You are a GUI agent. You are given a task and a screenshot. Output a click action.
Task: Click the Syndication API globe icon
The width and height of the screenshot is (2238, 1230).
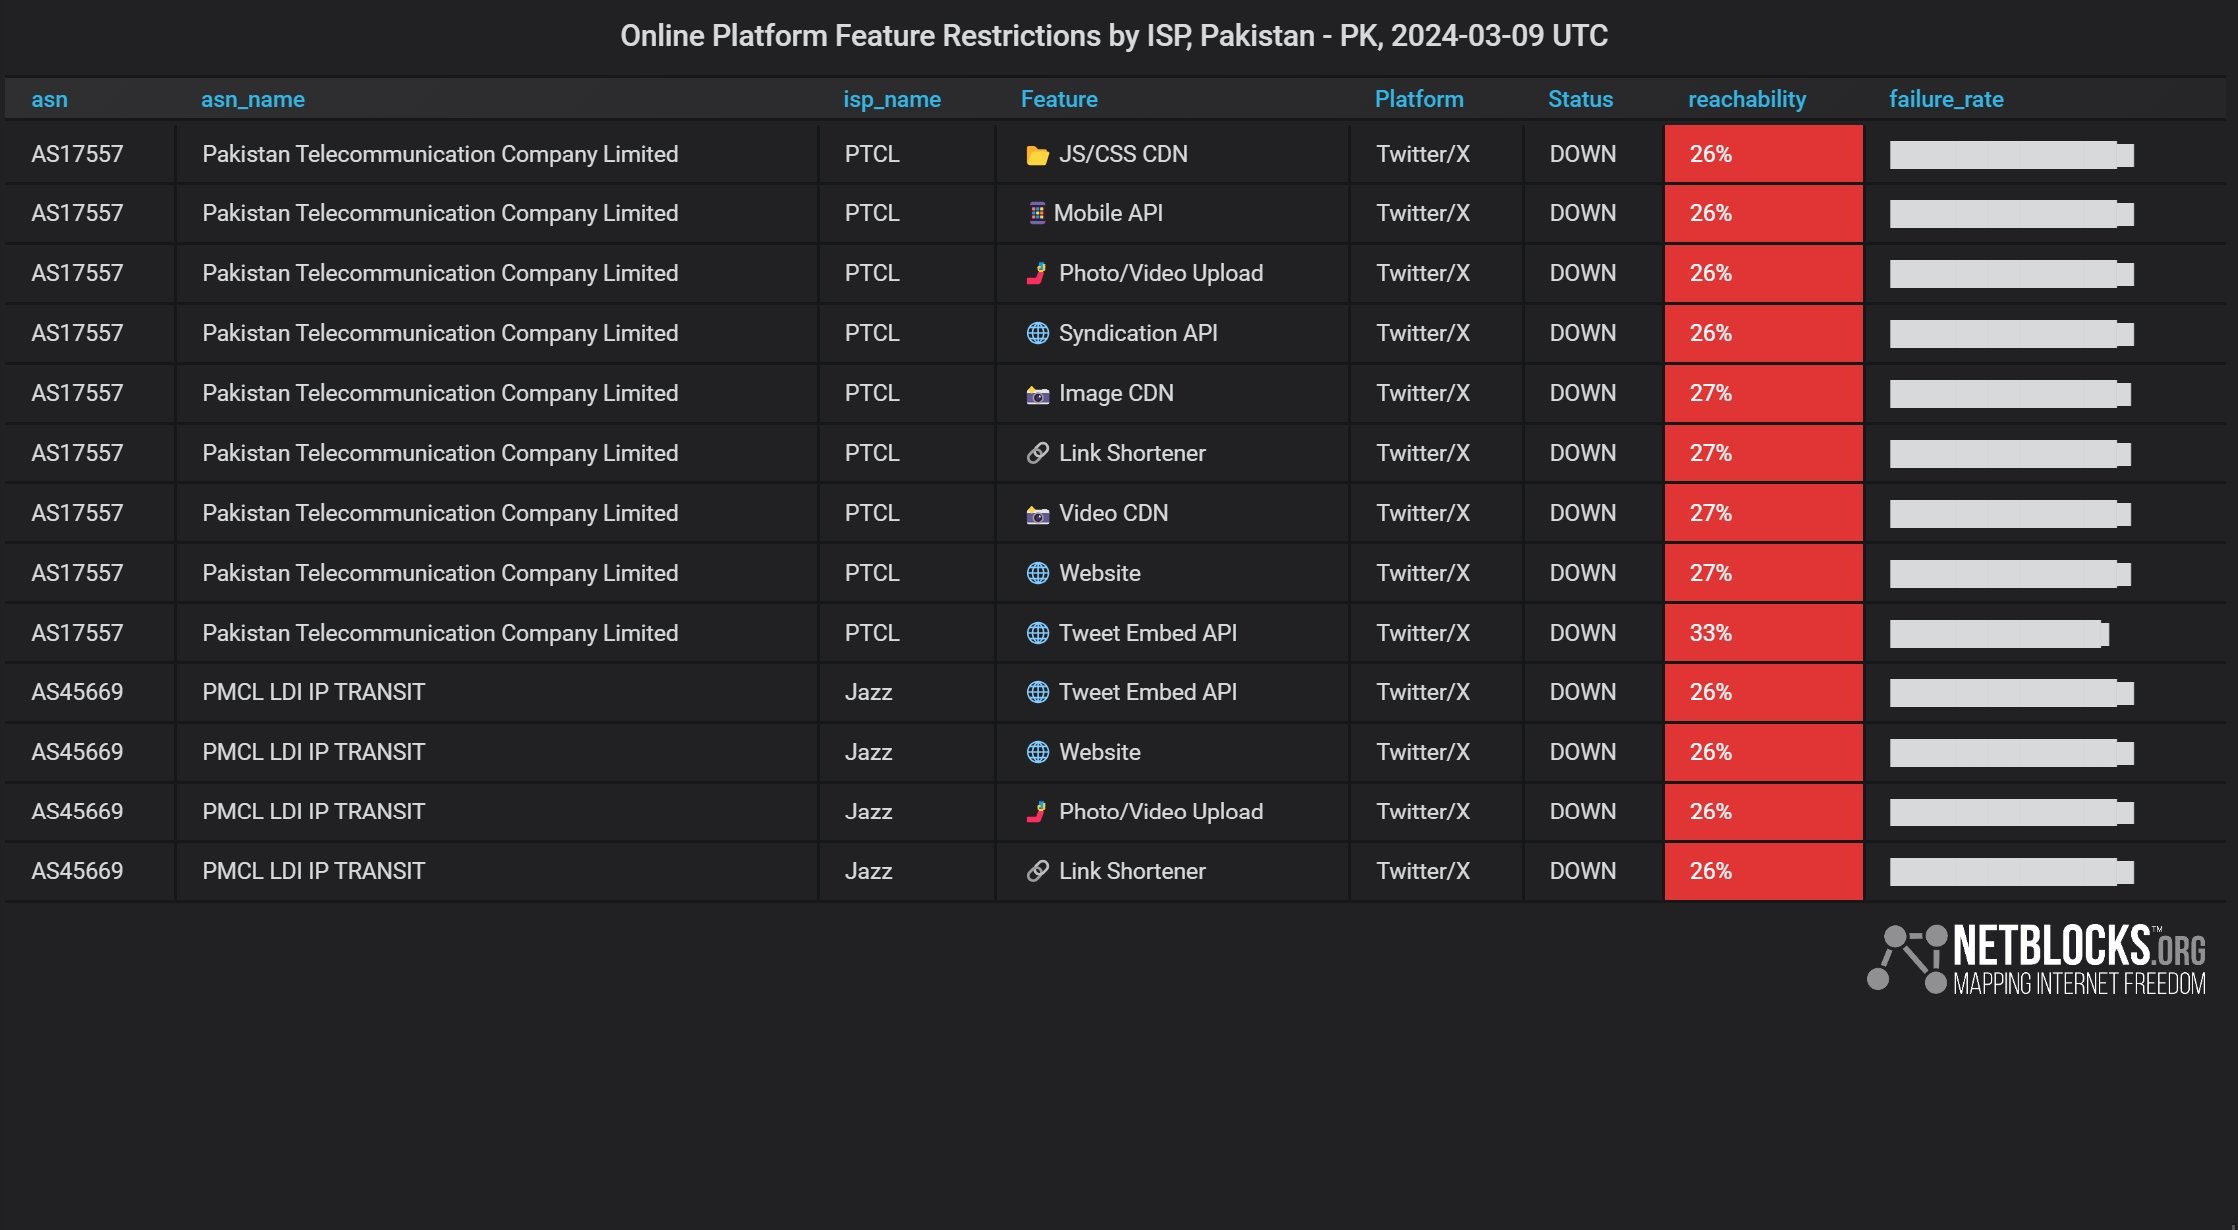tap(1037, 333)
